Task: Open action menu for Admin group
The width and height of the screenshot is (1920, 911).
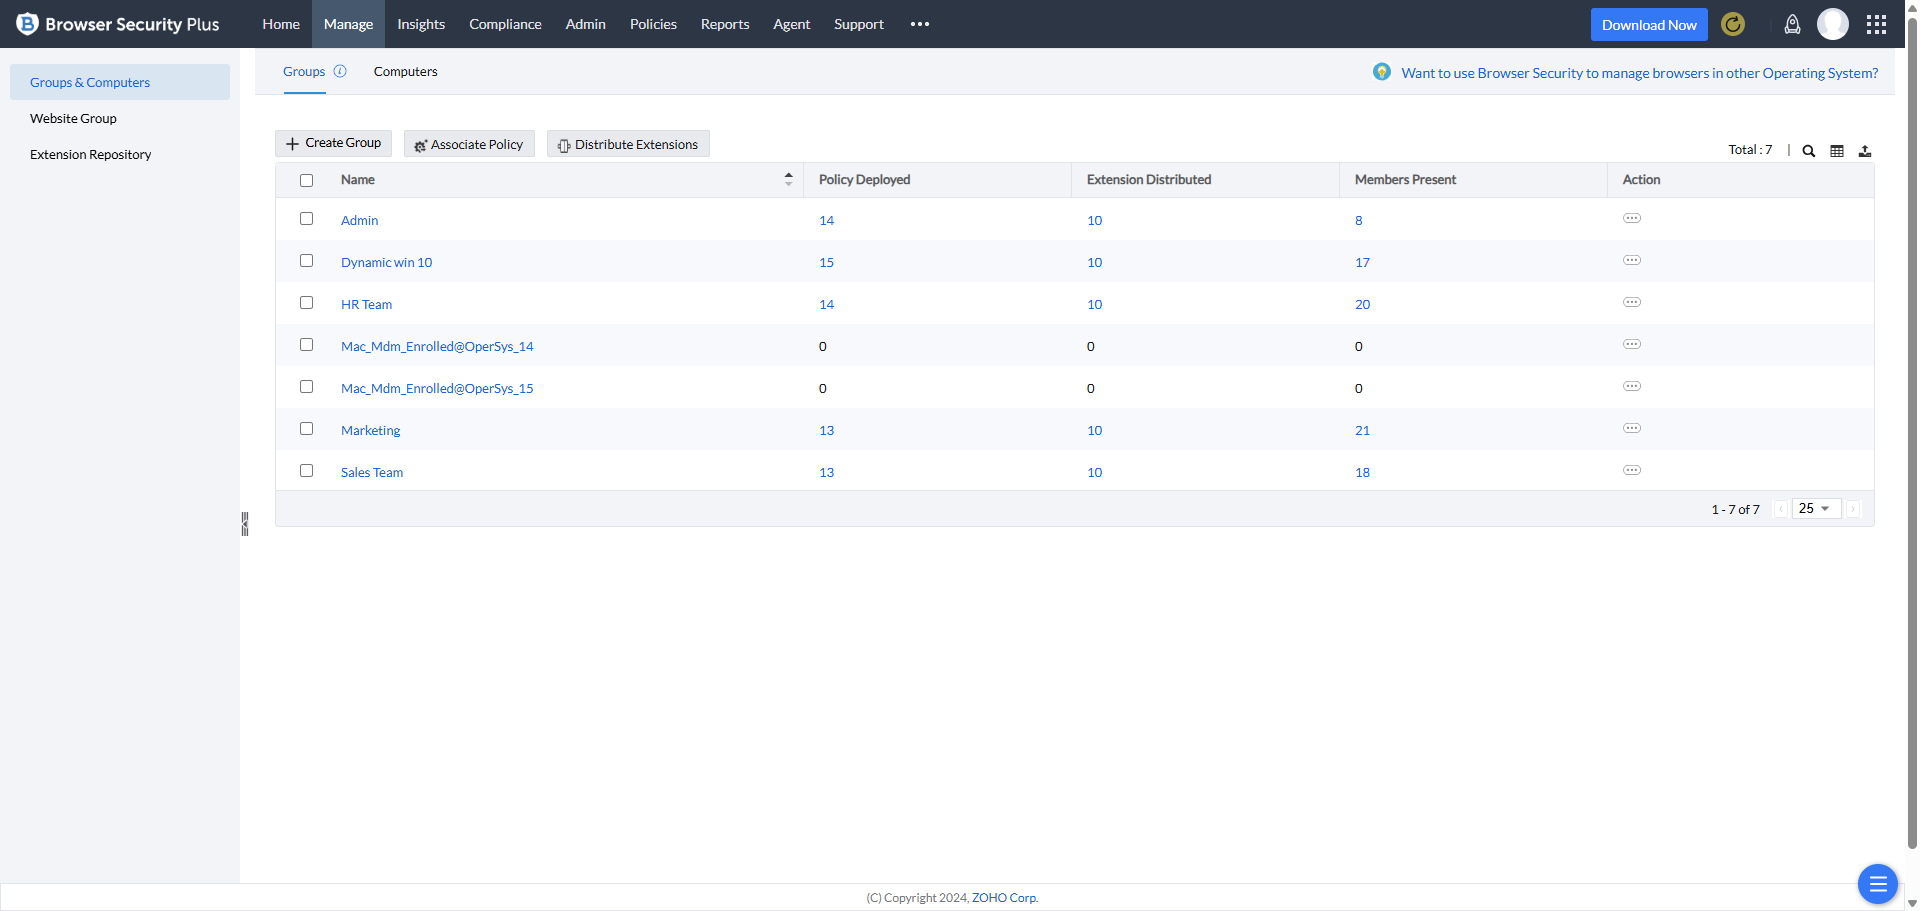Action: click(x=1632, y=219)
